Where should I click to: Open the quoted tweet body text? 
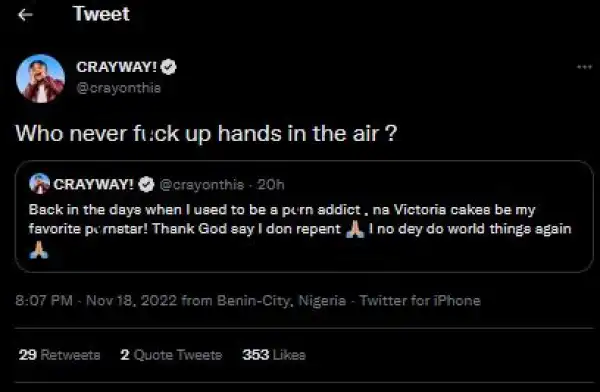[x=300, y=229]
